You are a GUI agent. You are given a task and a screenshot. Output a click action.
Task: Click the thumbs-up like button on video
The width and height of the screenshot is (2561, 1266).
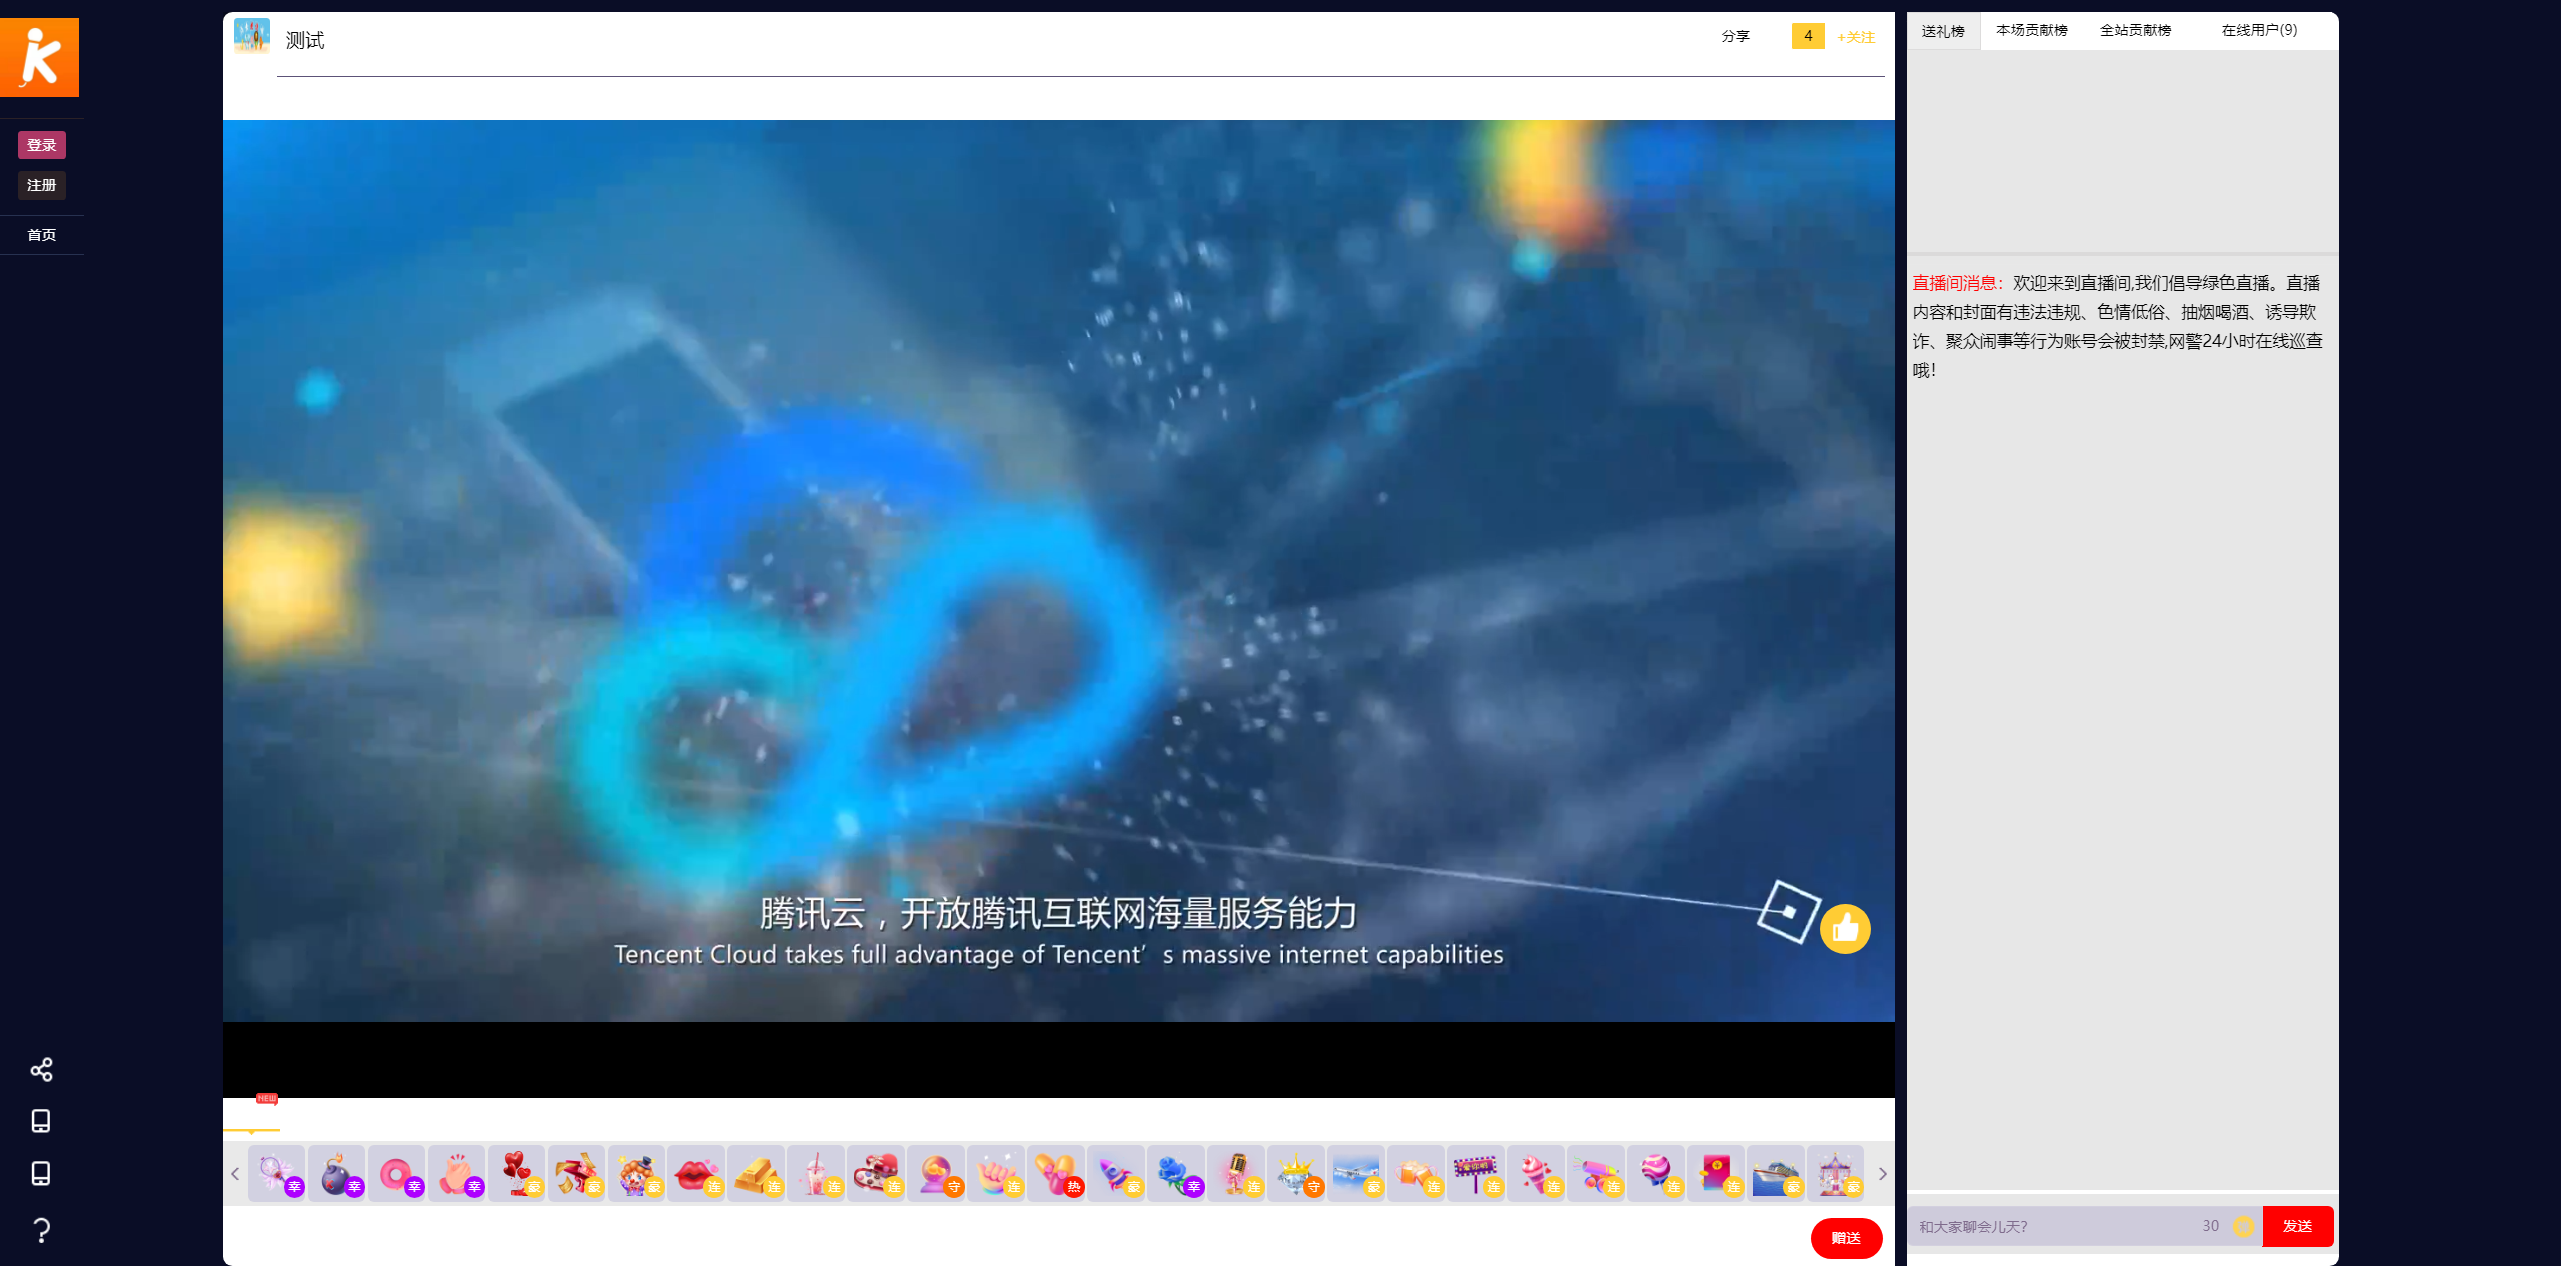click(x=1845, y=929)
